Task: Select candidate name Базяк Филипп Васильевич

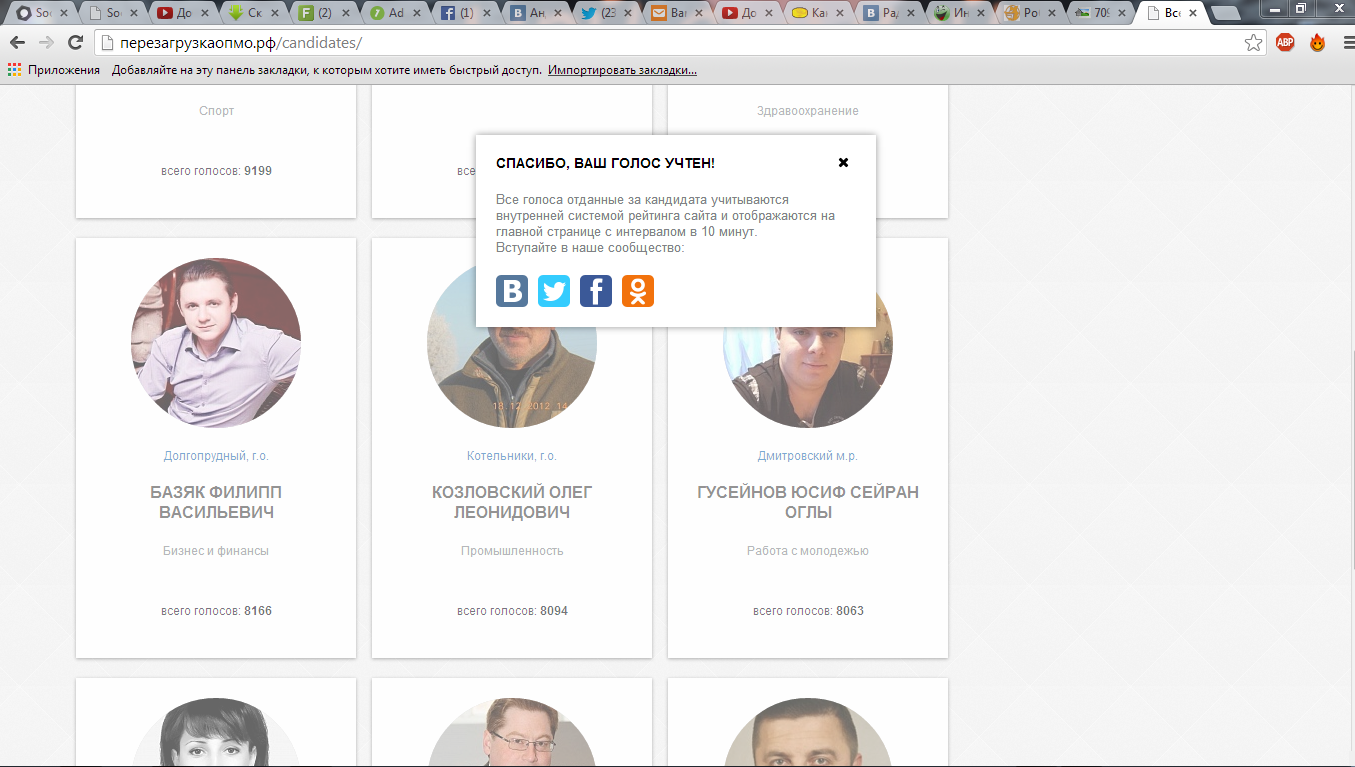Action: (x=216, y=502)
